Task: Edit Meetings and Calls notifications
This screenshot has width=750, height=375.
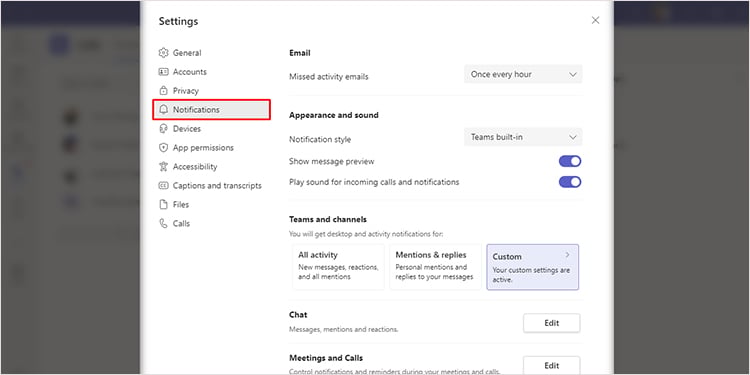Action: [x=551, y=365]
